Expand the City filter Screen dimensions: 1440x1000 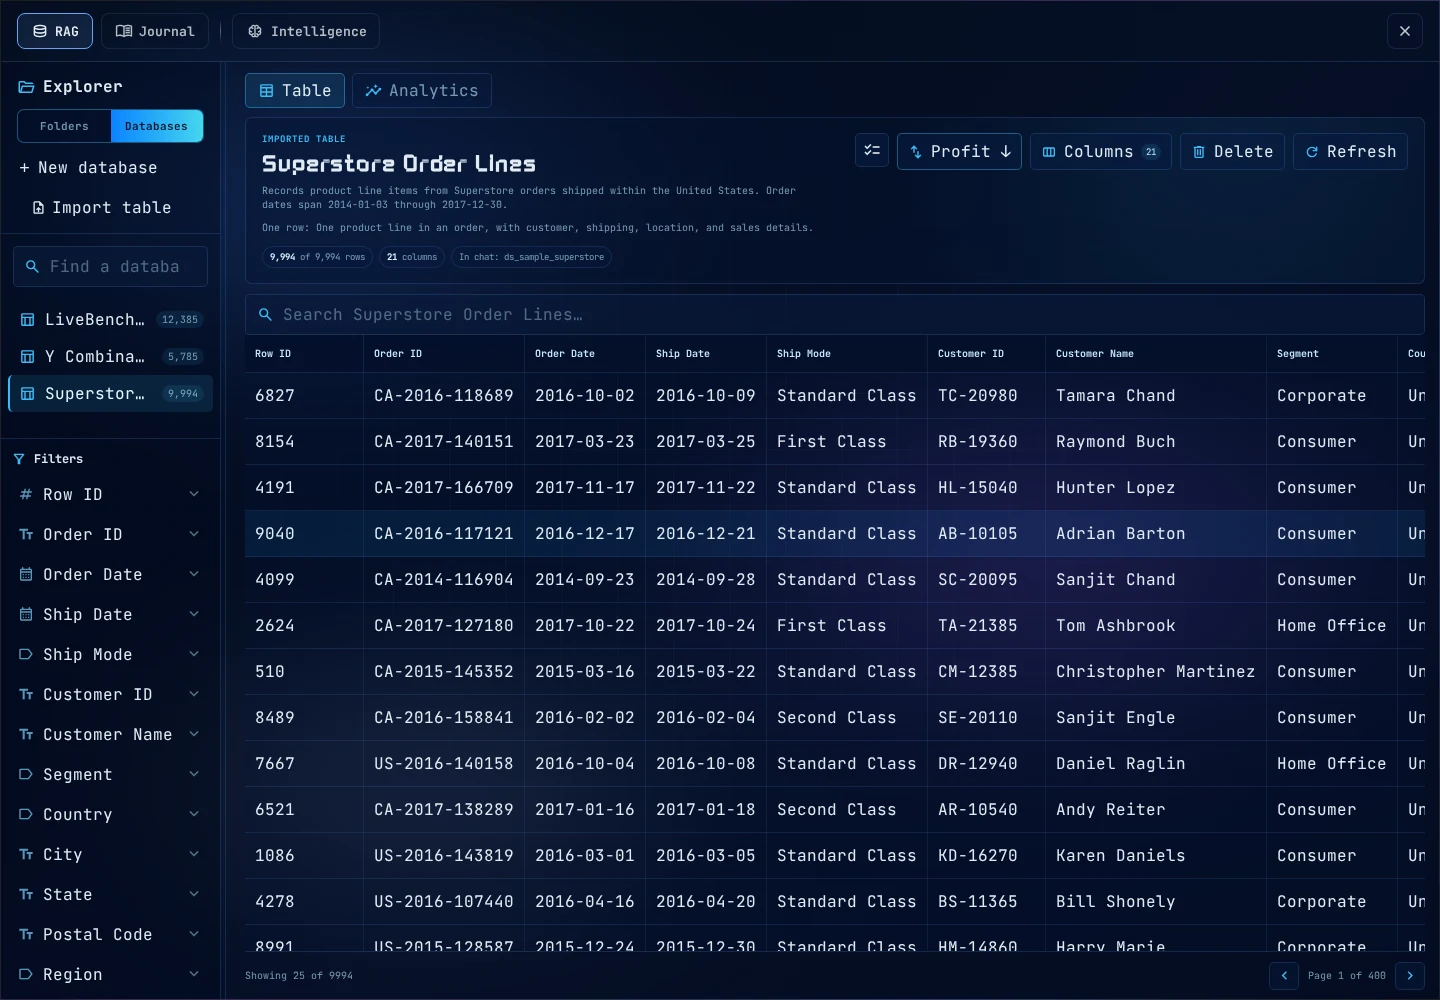[x=110, y=855]
